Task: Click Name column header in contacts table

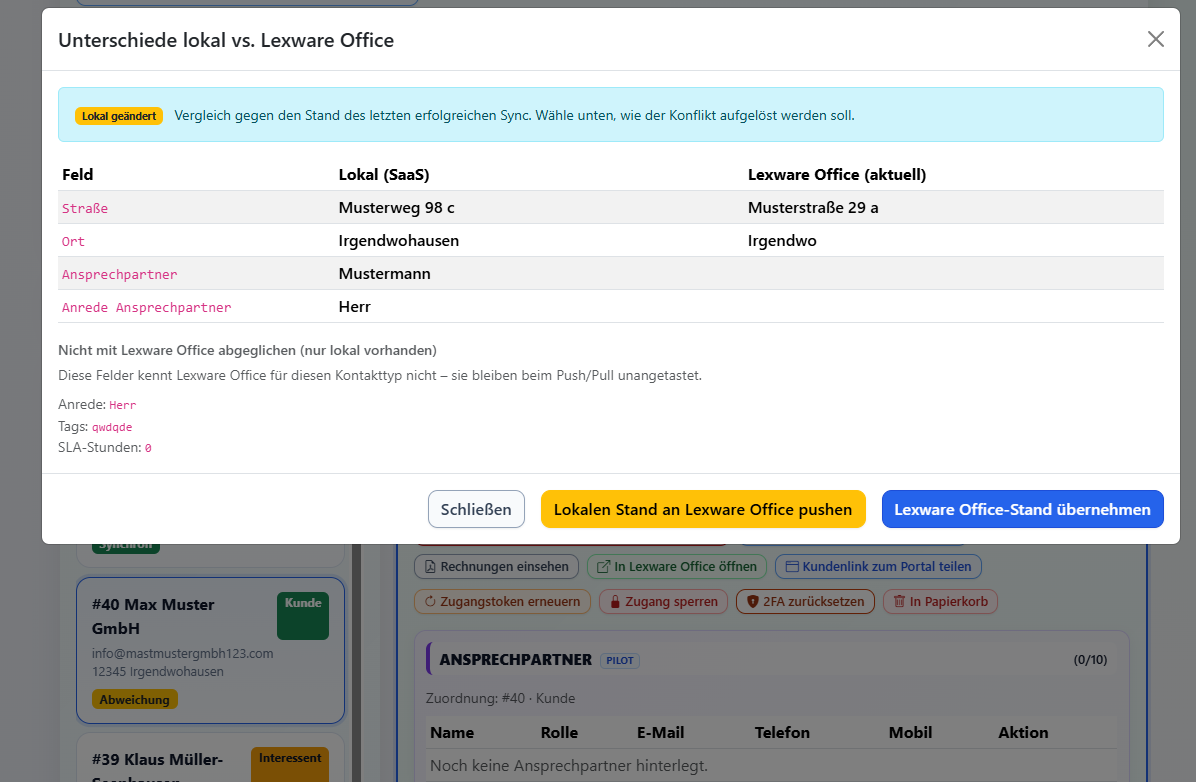Action: tap(452, 732)
